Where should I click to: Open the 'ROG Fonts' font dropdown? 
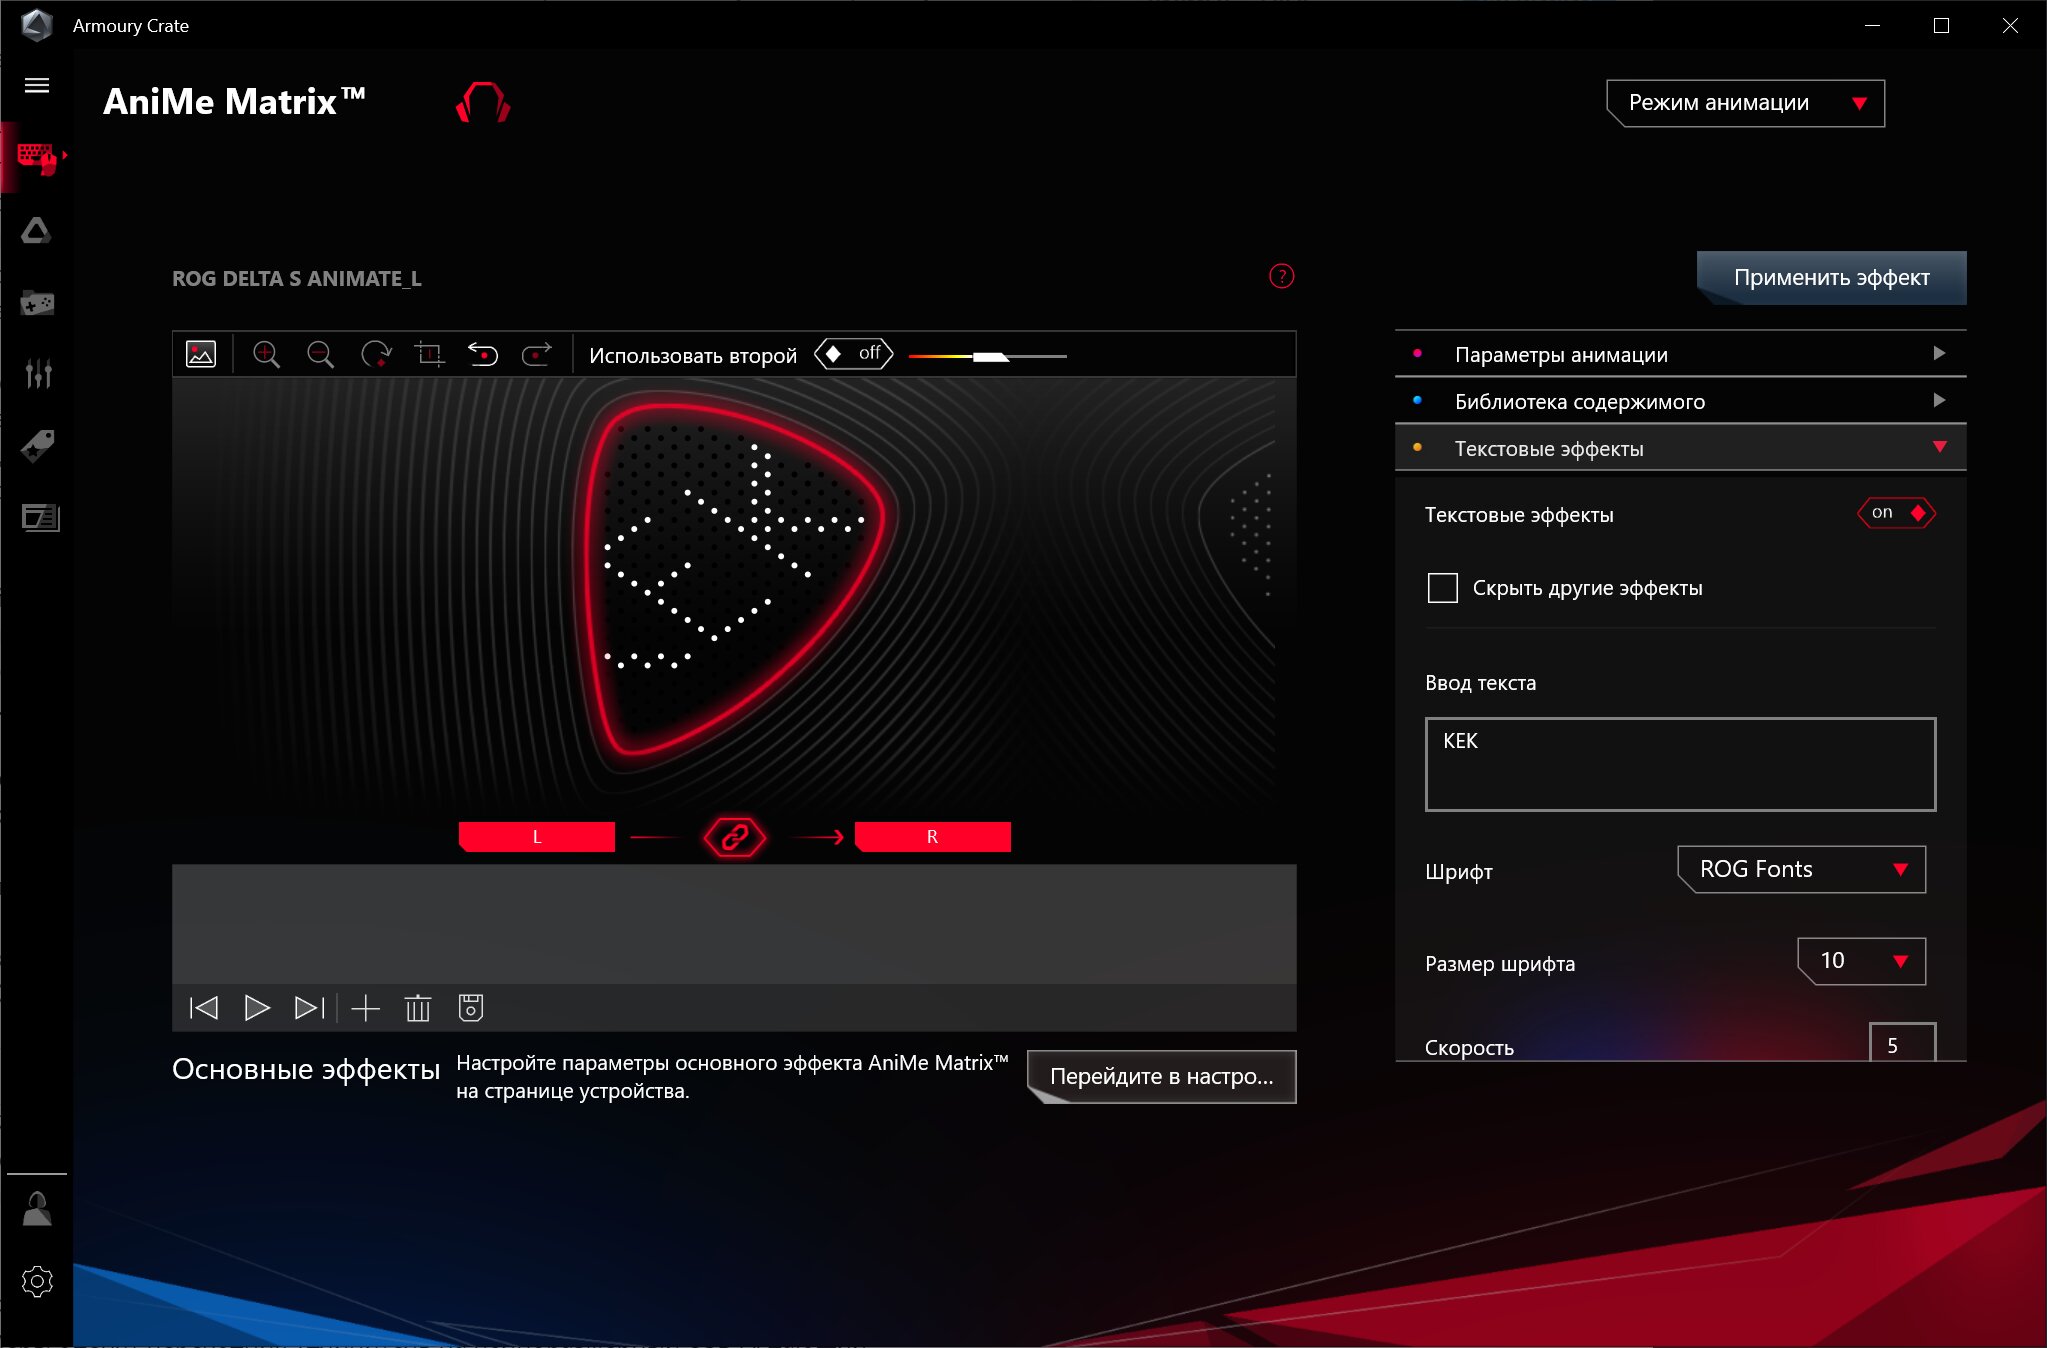pos(1801,869)
